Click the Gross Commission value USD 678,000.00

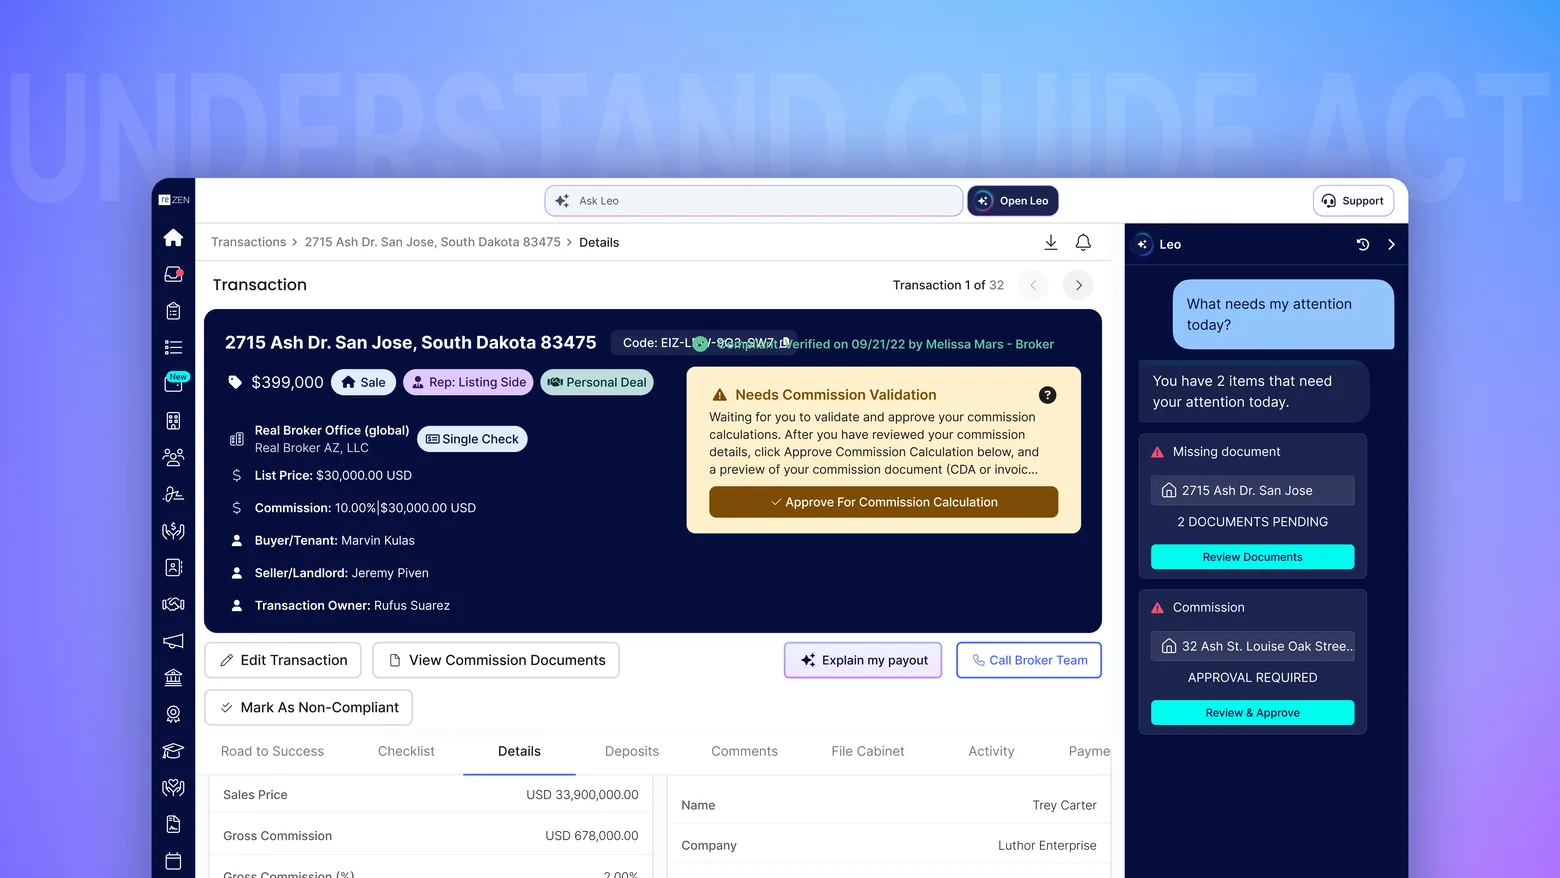(591, 836)
